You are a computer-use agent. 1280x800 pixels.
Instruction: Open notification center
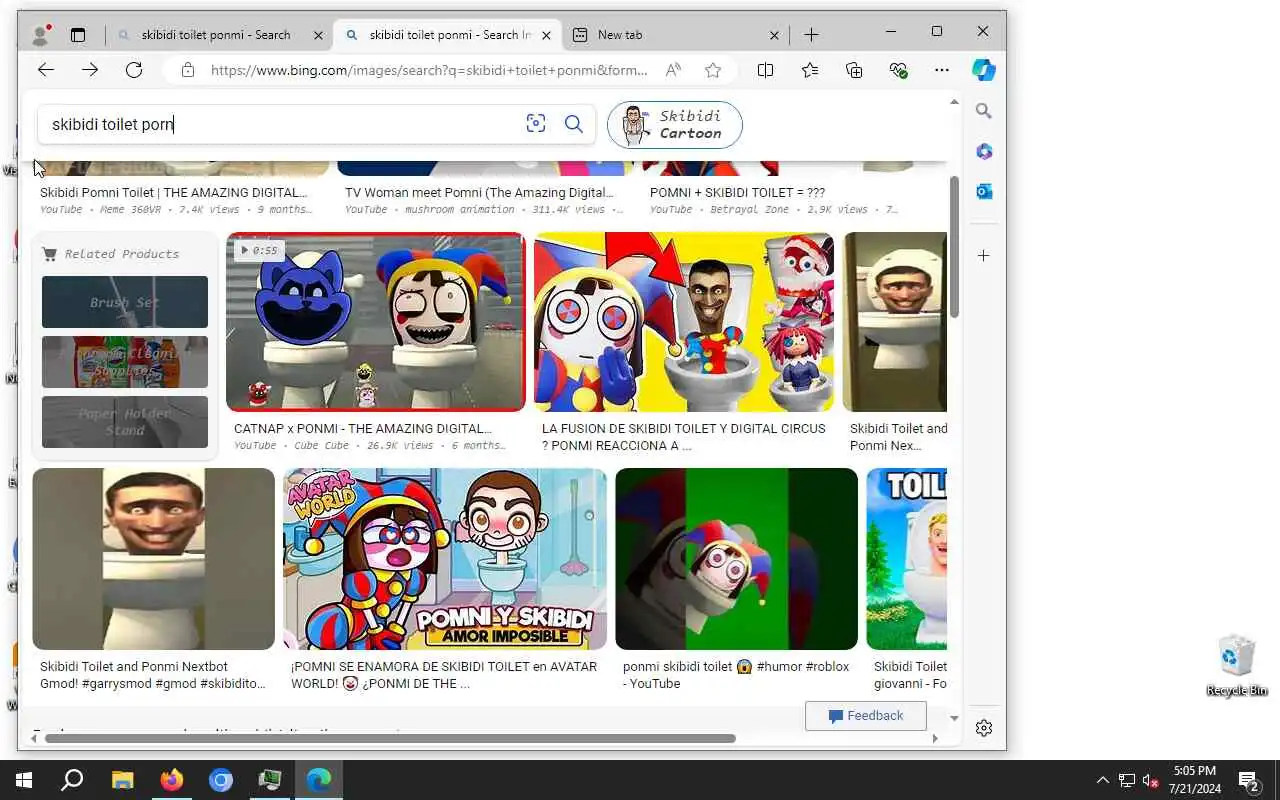[1248, 780]
